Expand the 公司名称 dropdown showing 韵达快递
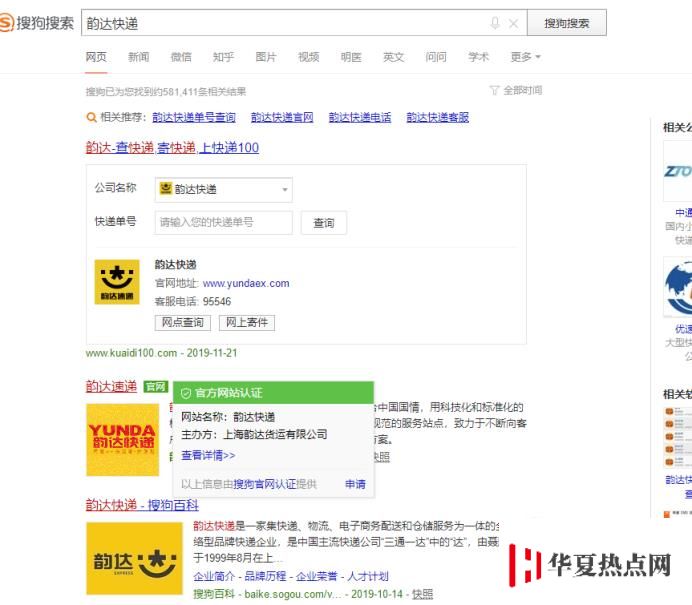The image size is (692, 605). click(x=223, y=189)
